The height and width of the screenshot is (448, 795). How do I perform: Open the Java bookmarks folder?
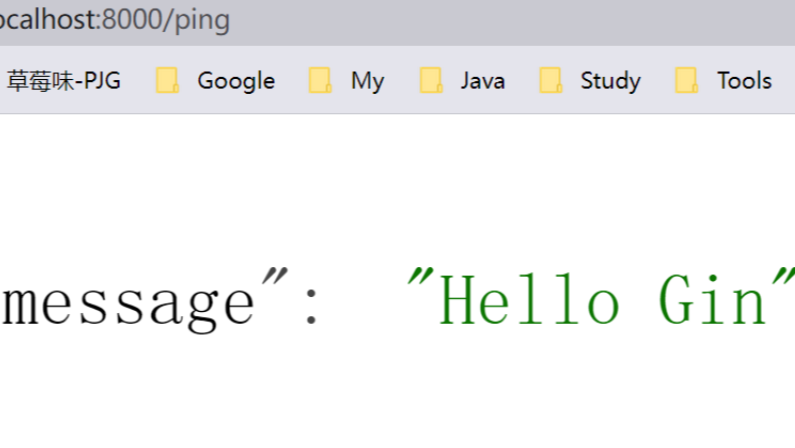tap(462, 81)
